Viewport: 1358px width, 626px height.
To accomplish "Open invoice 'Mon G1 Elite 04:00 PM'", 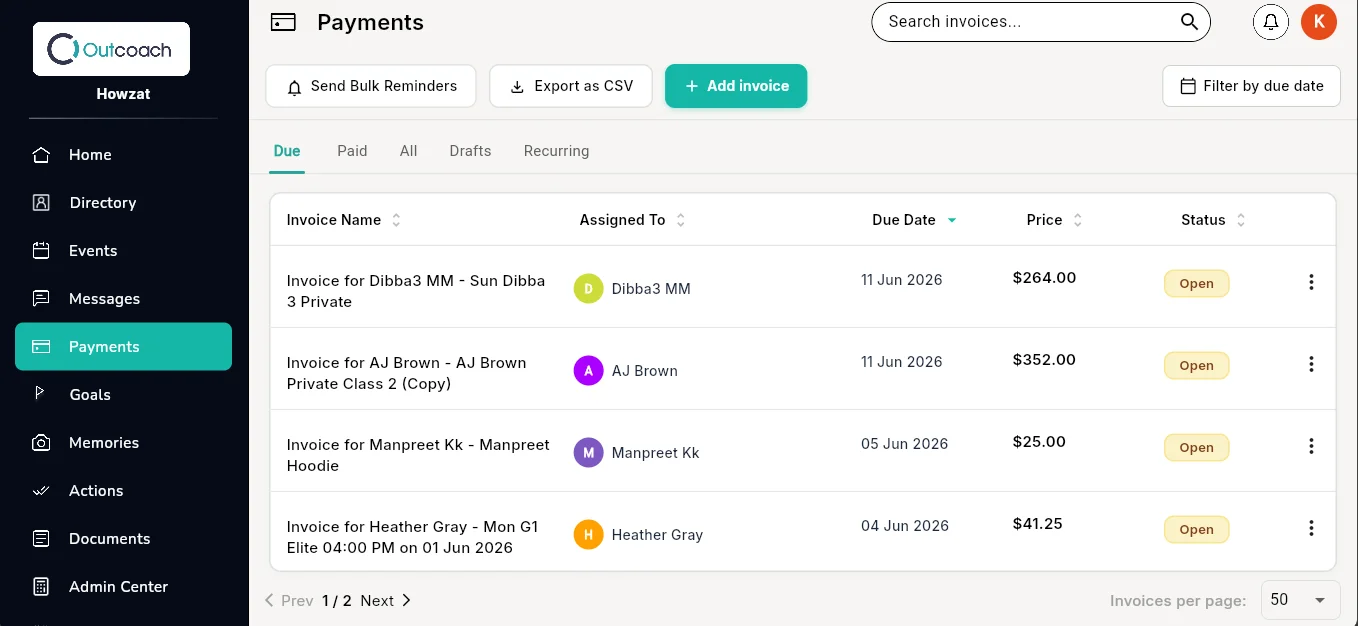I will (412, 537).
